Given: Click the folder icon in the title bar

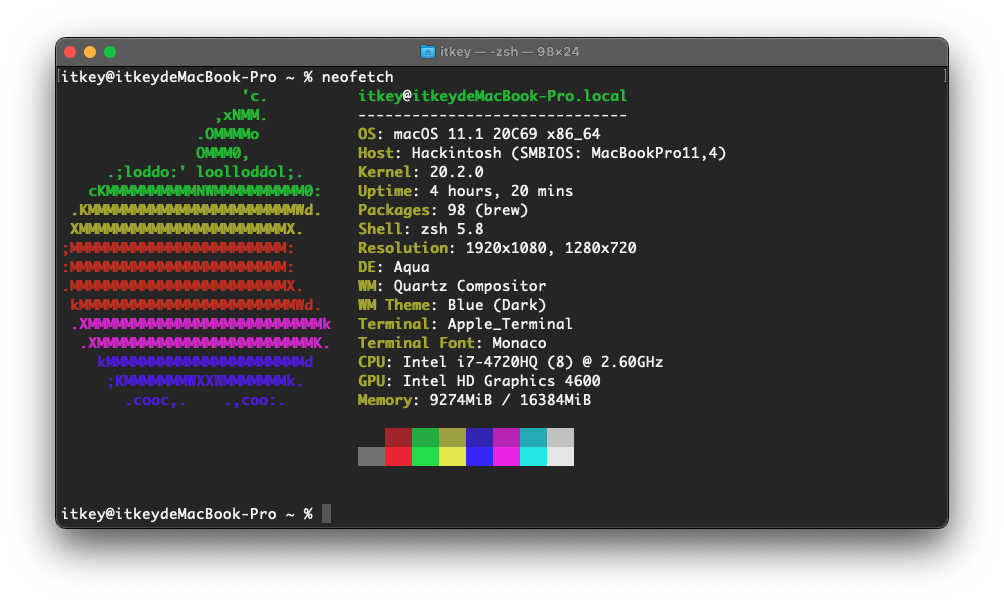Looking at the screenshot, I should 427,52.
